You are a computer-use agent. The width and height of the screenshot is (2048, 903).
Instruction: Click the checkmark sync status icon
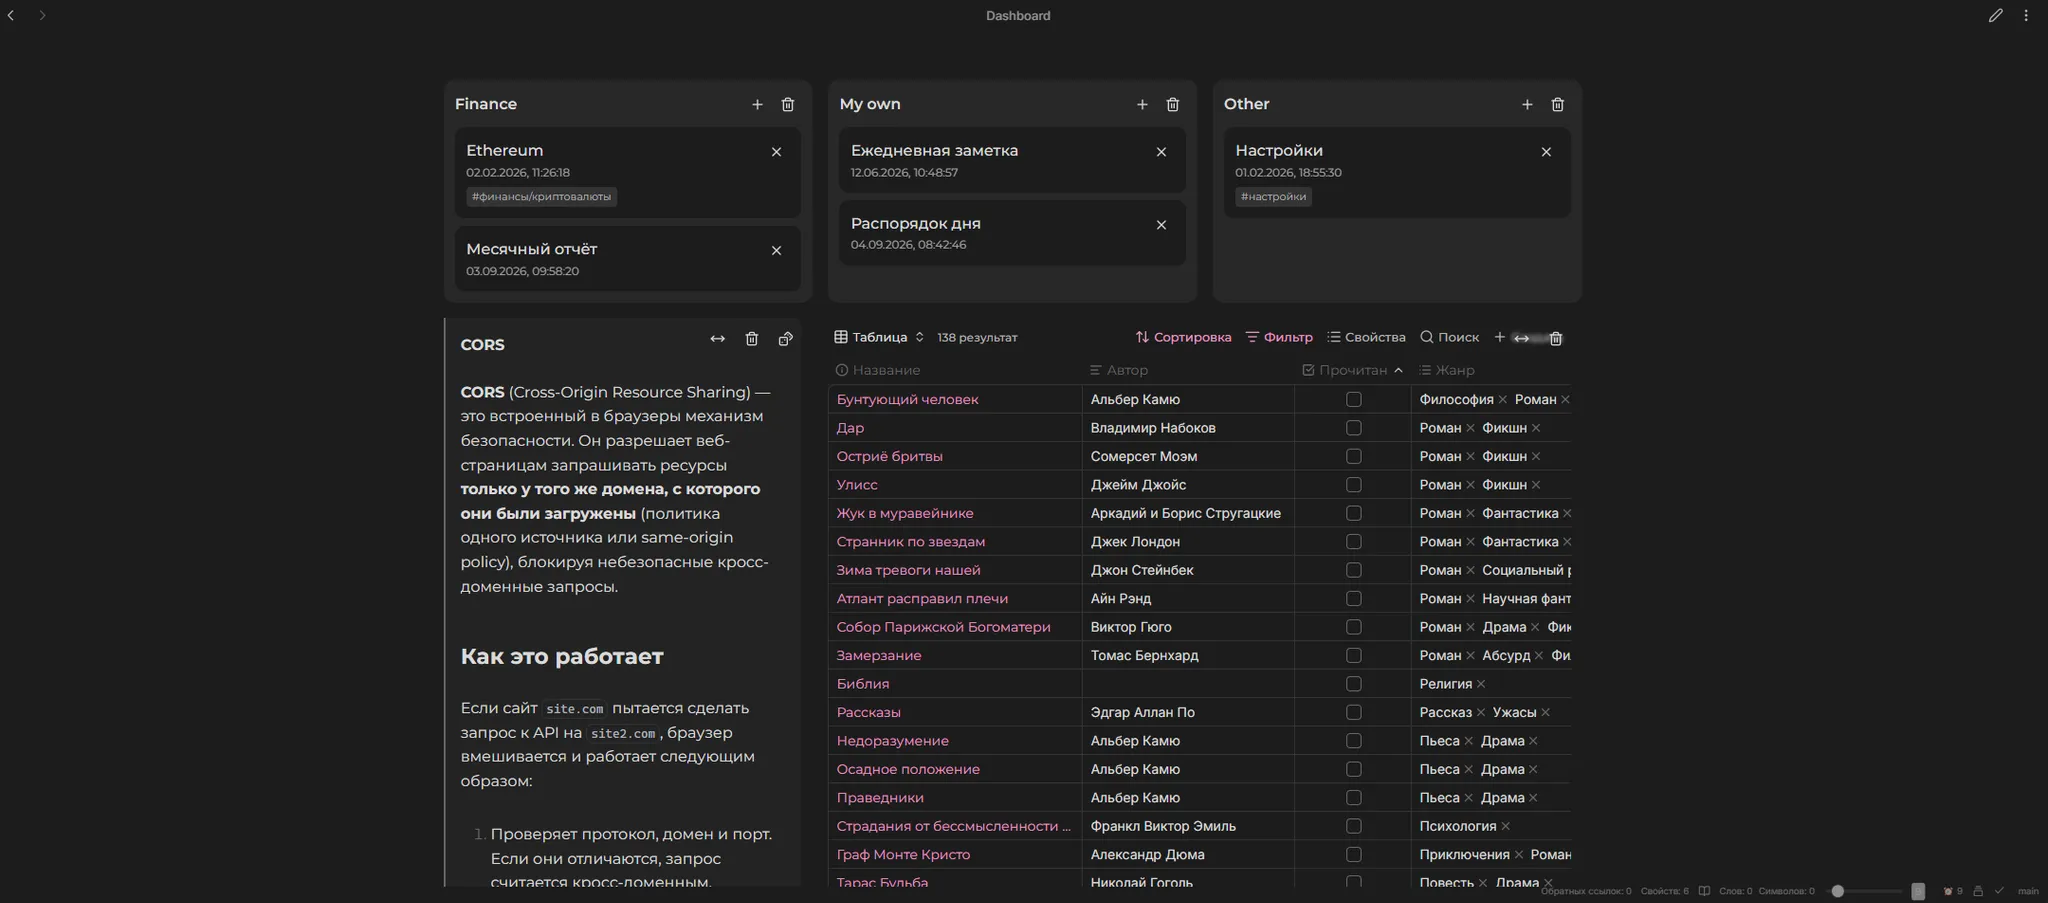[1999, 890]
